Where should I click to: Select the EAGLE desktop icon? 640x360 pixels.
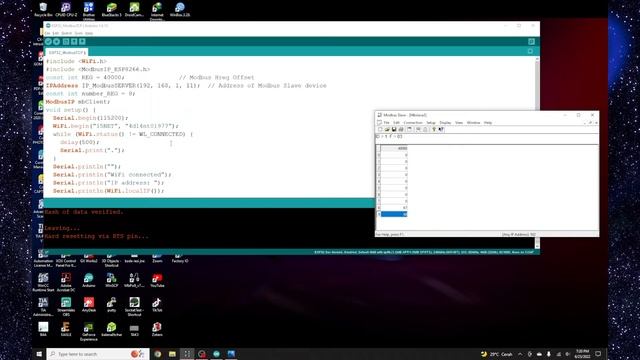[66, 329]
